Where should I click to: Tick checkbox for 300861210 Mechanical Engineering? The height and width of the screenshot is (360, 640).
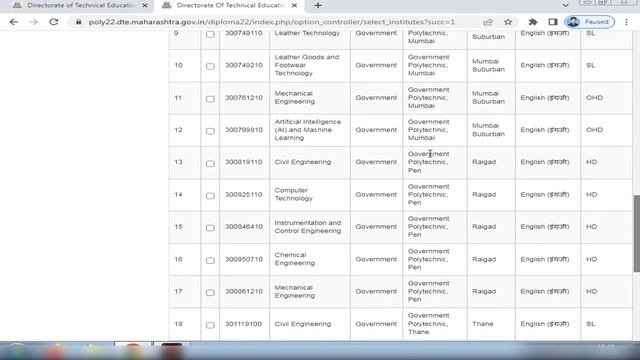point(210,292)
